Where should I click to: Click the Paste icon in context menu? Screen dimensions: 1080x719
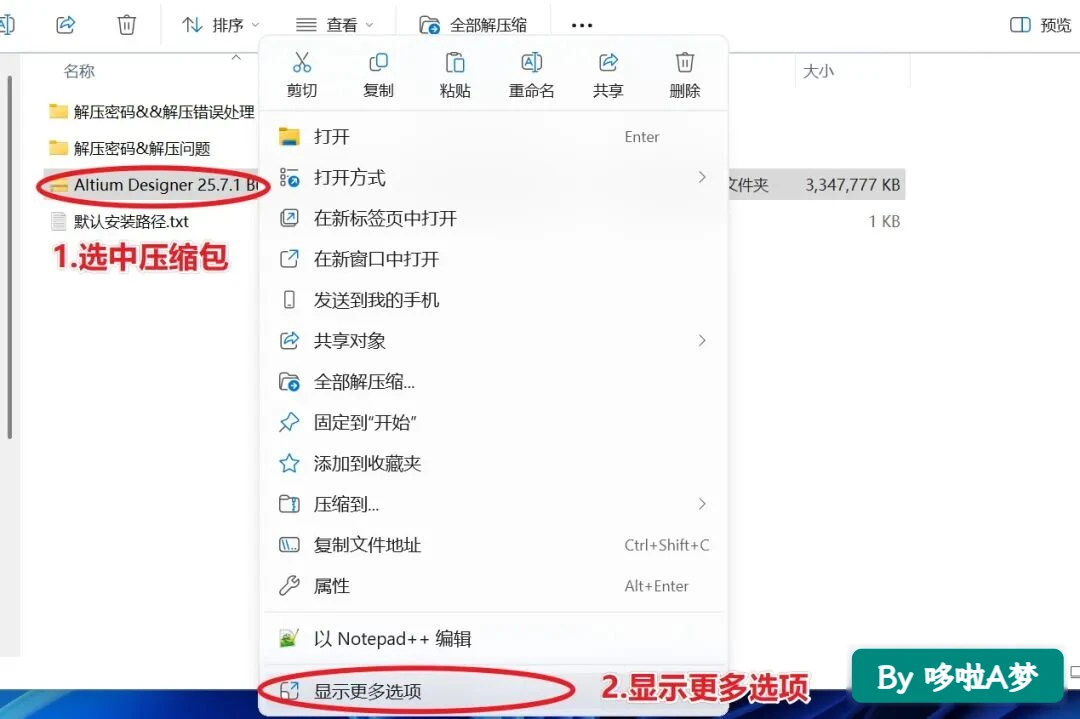pos(455,63)
